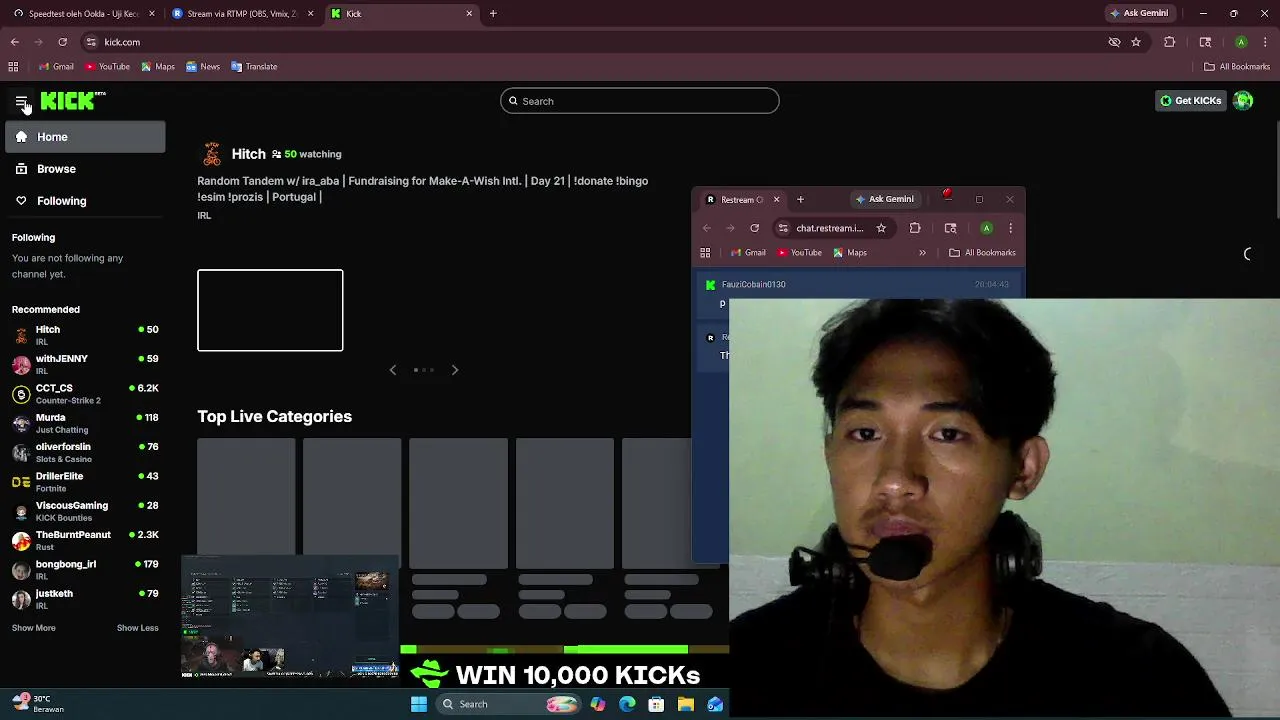Open the Gmail bookmark in main browser
Screen dimensions: 1280x720
point(56,67)
